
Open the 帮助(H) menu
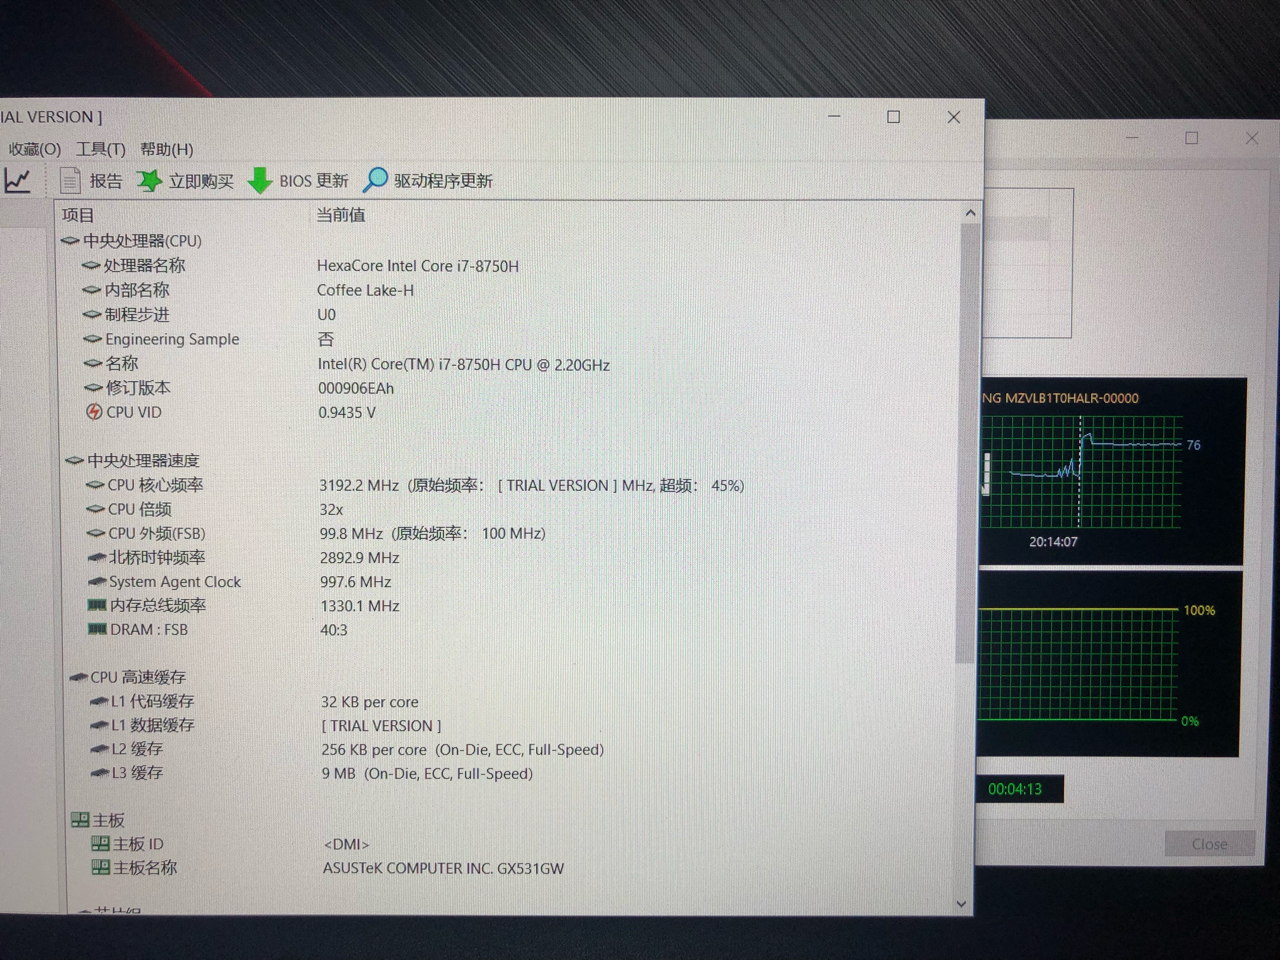169,149
